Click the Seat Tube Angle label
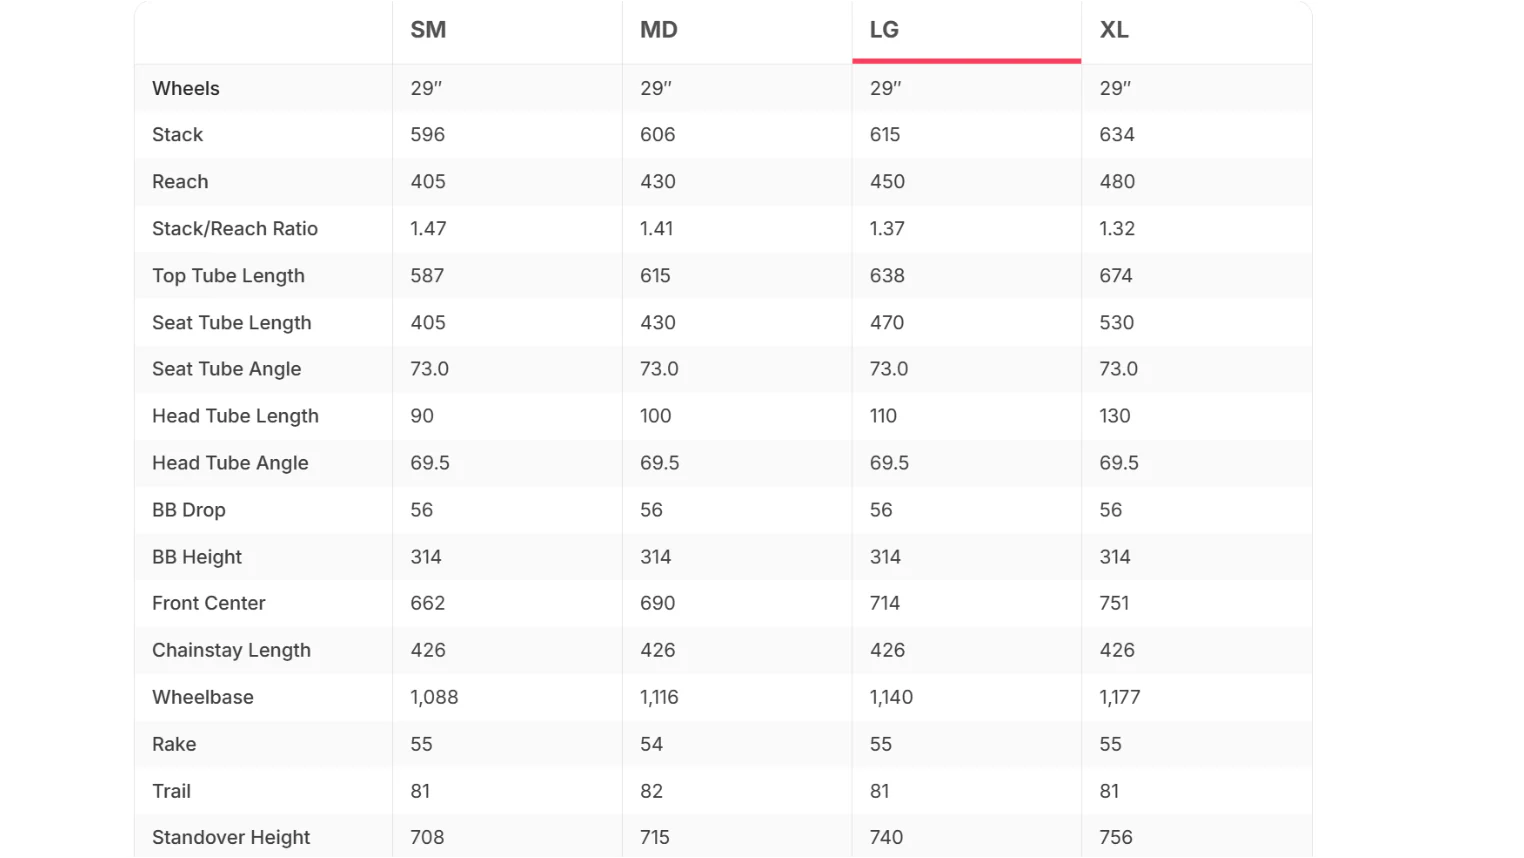This screenshot has height=858, width=1524. point(226,369)
